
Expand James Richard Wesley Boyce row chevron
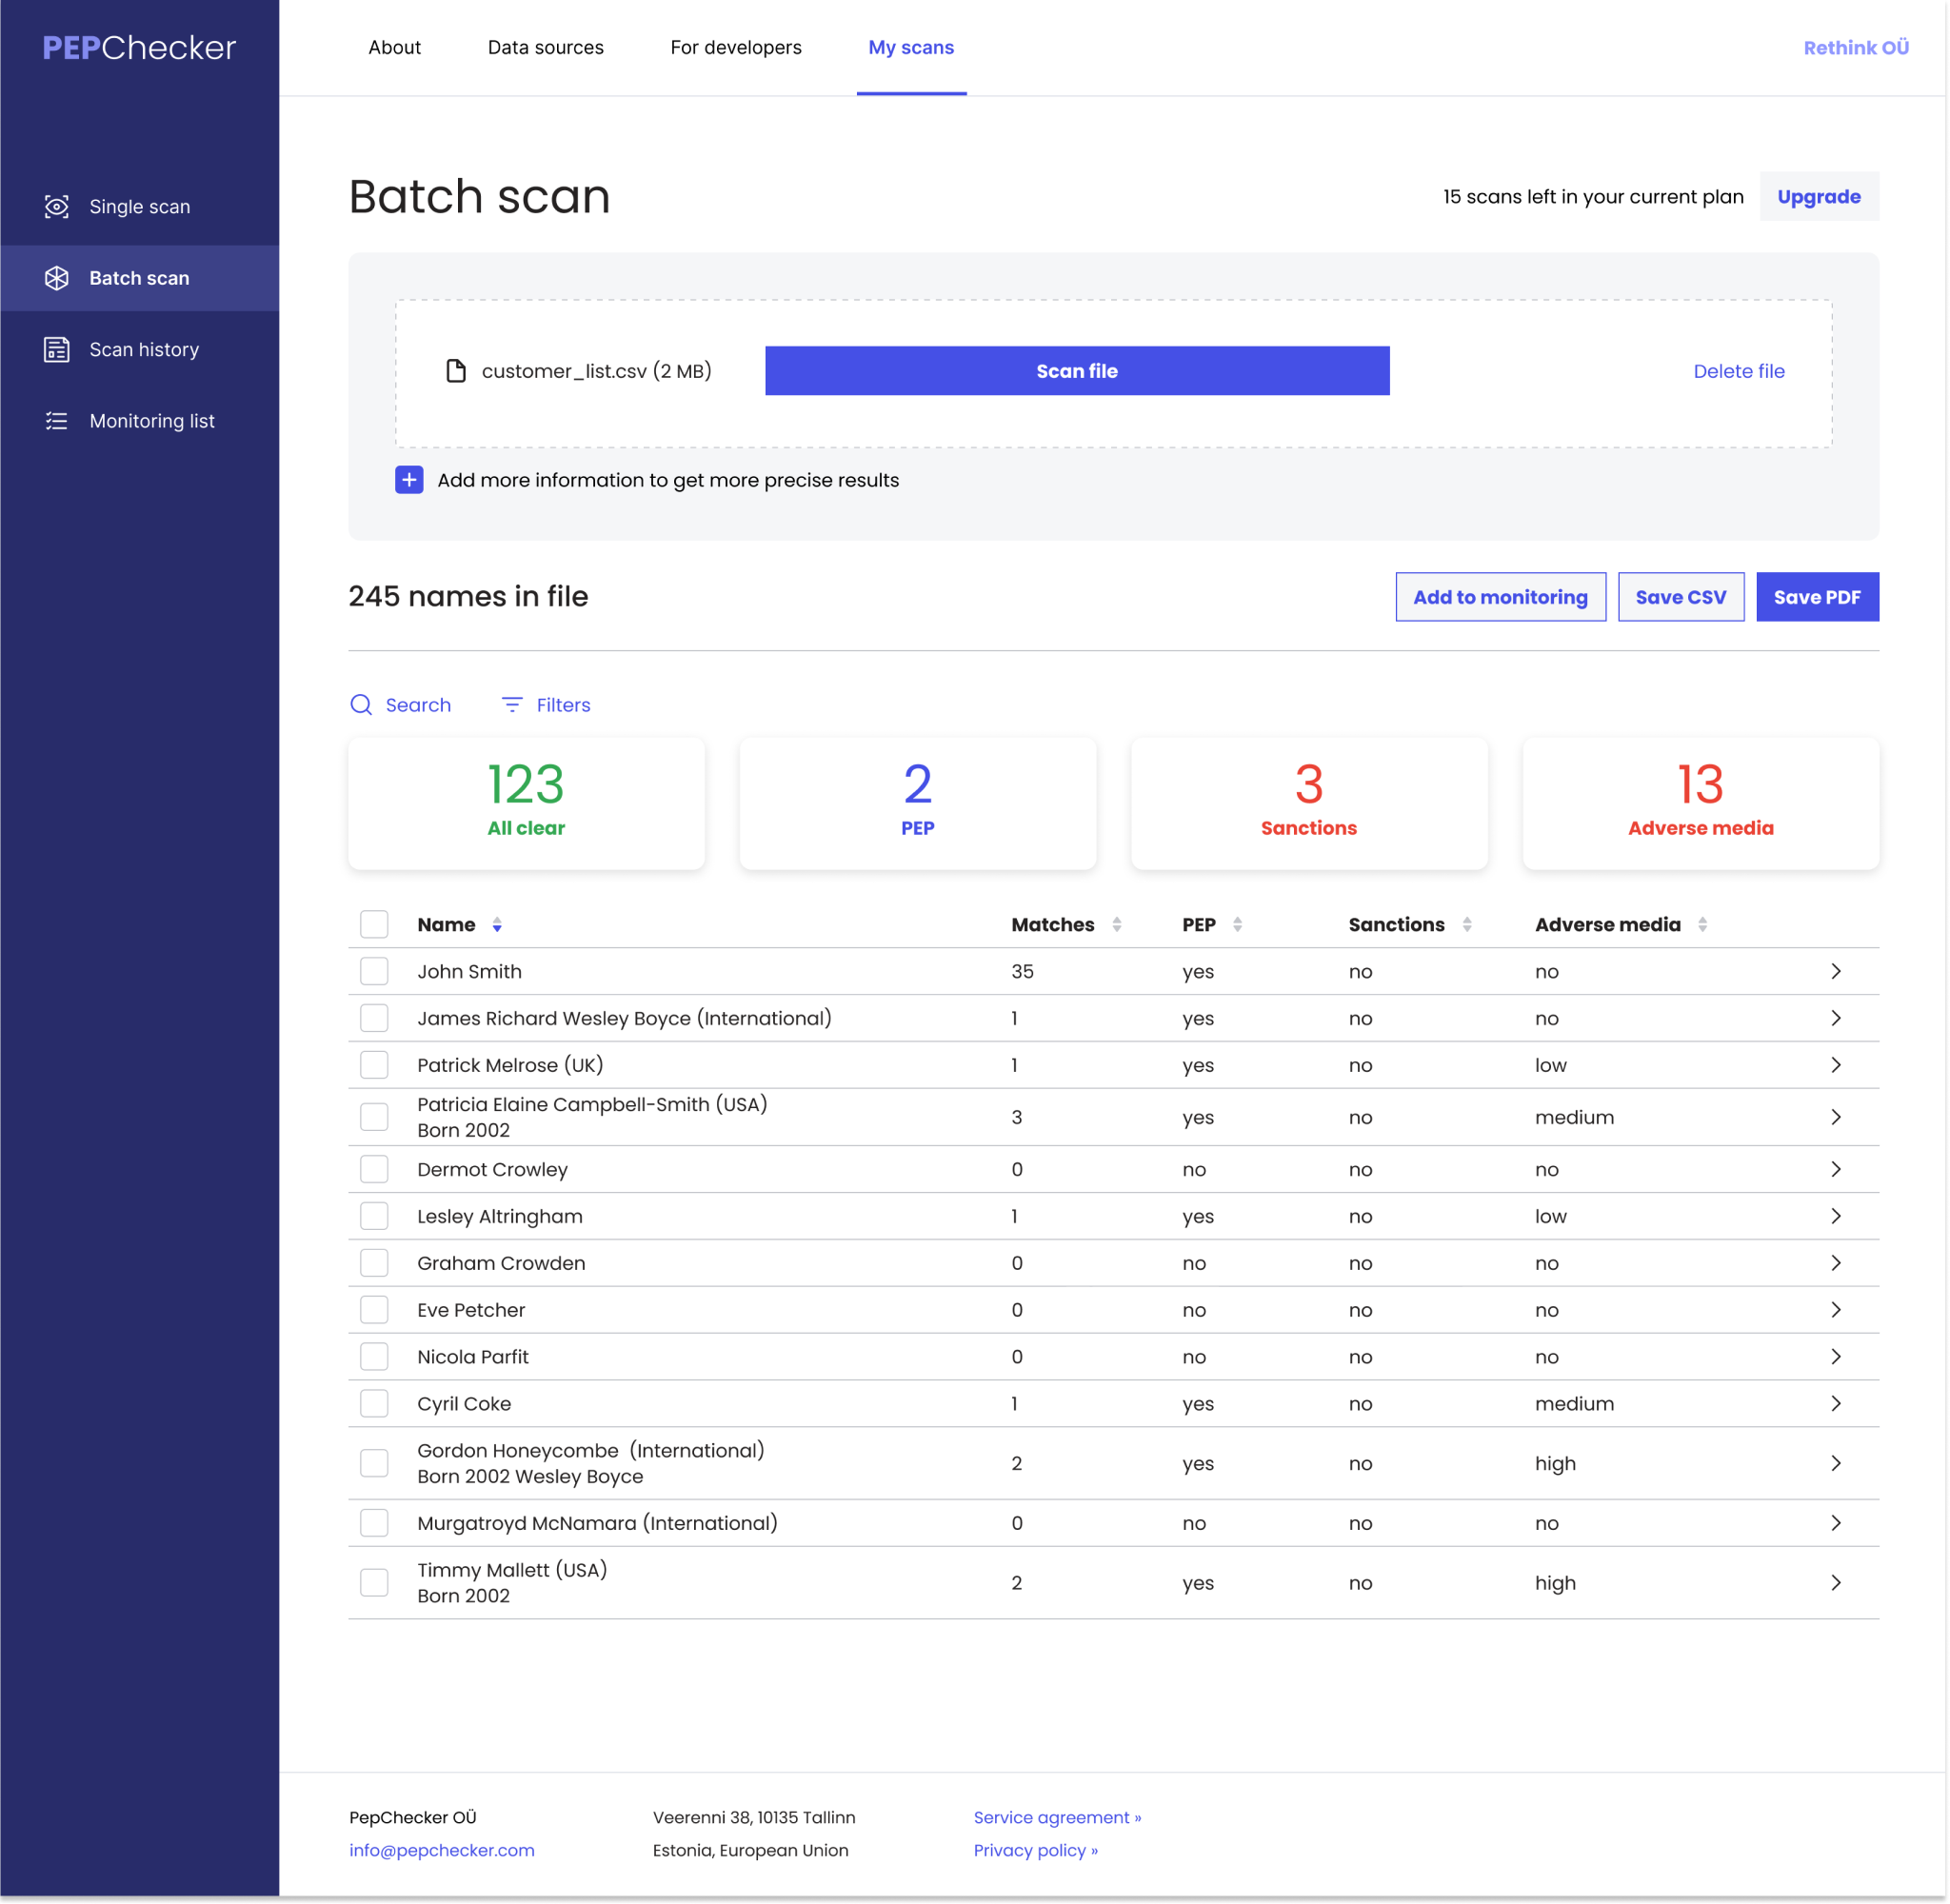tap(1836, 1018)
